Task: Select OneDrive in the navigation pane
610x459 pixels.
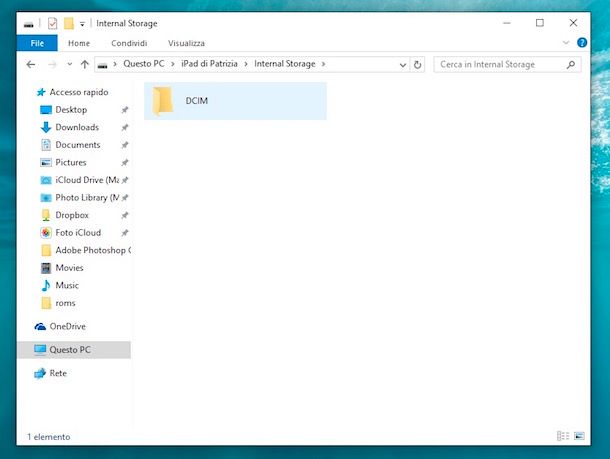Action: [x=67, y=326]
